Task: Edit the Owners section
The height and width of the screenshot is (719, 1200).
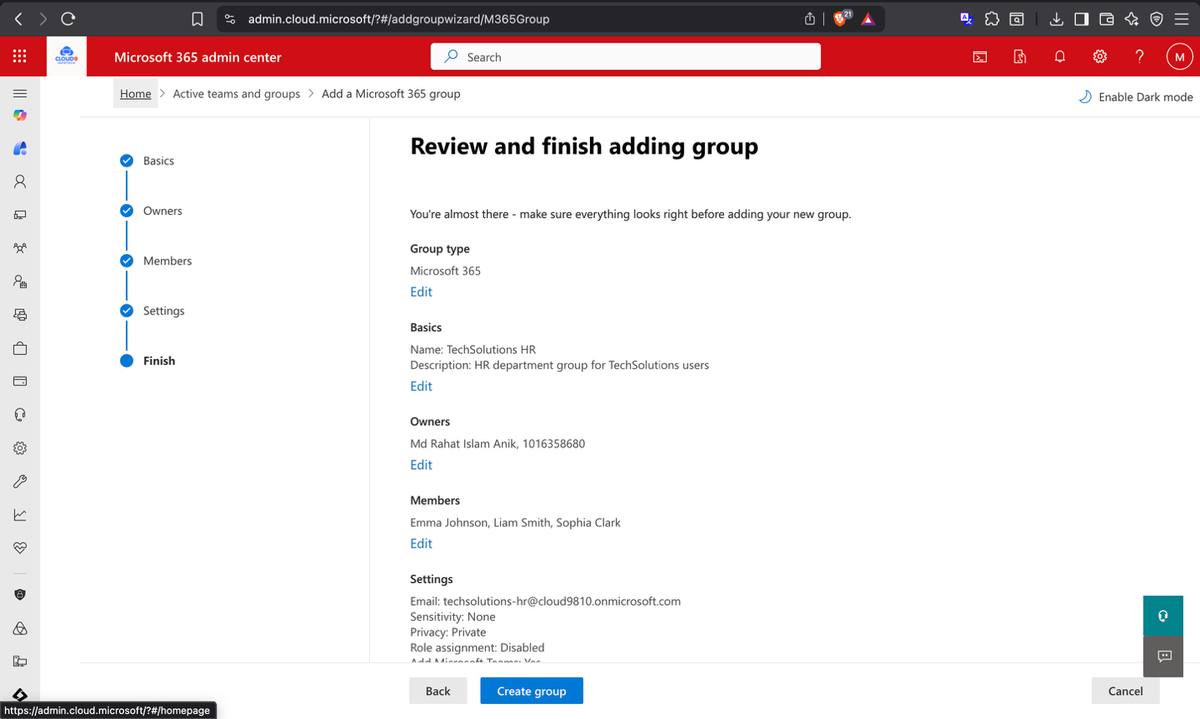Action: click(x=421, y=464)
